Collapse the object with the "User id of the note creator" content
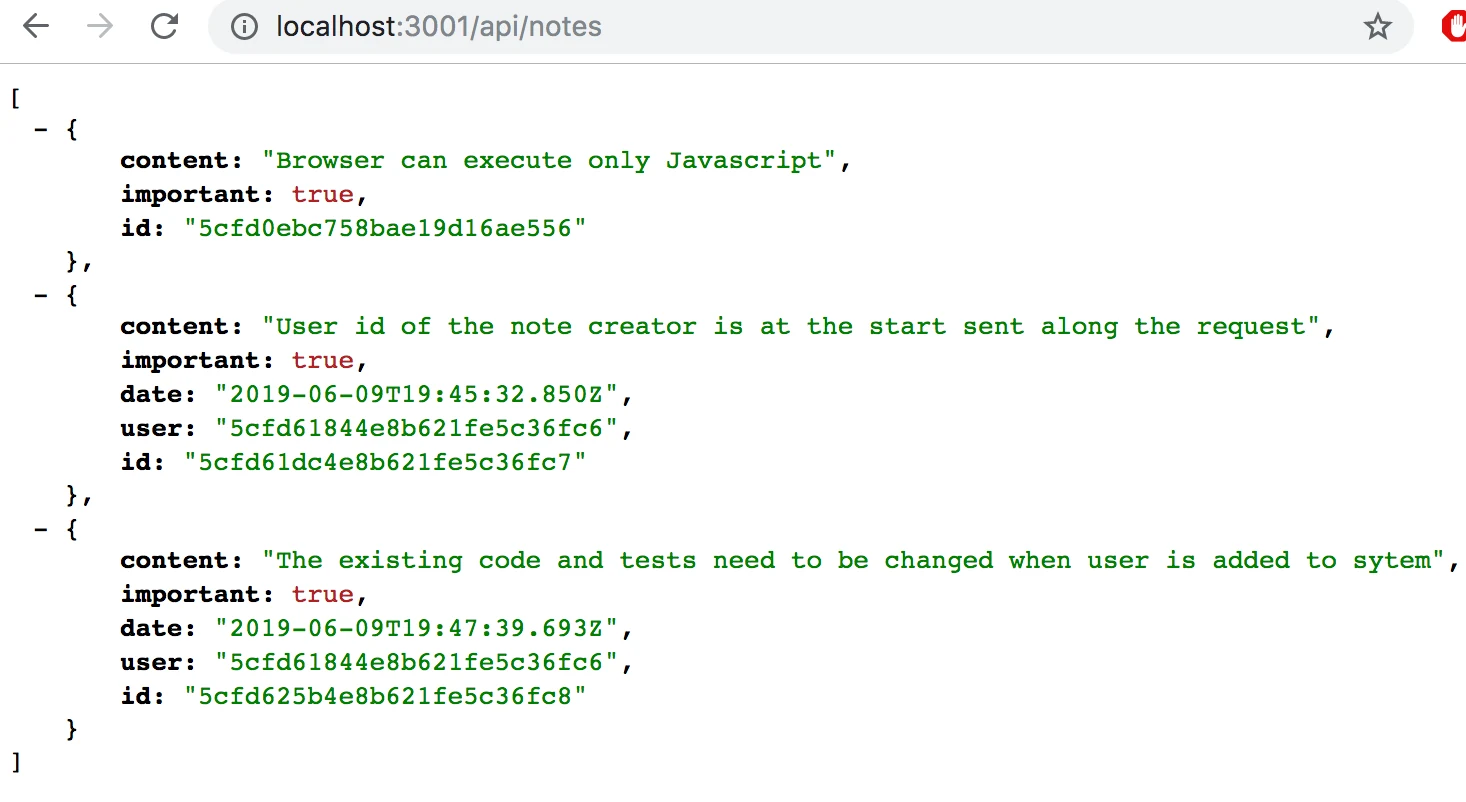 (41, 294)
